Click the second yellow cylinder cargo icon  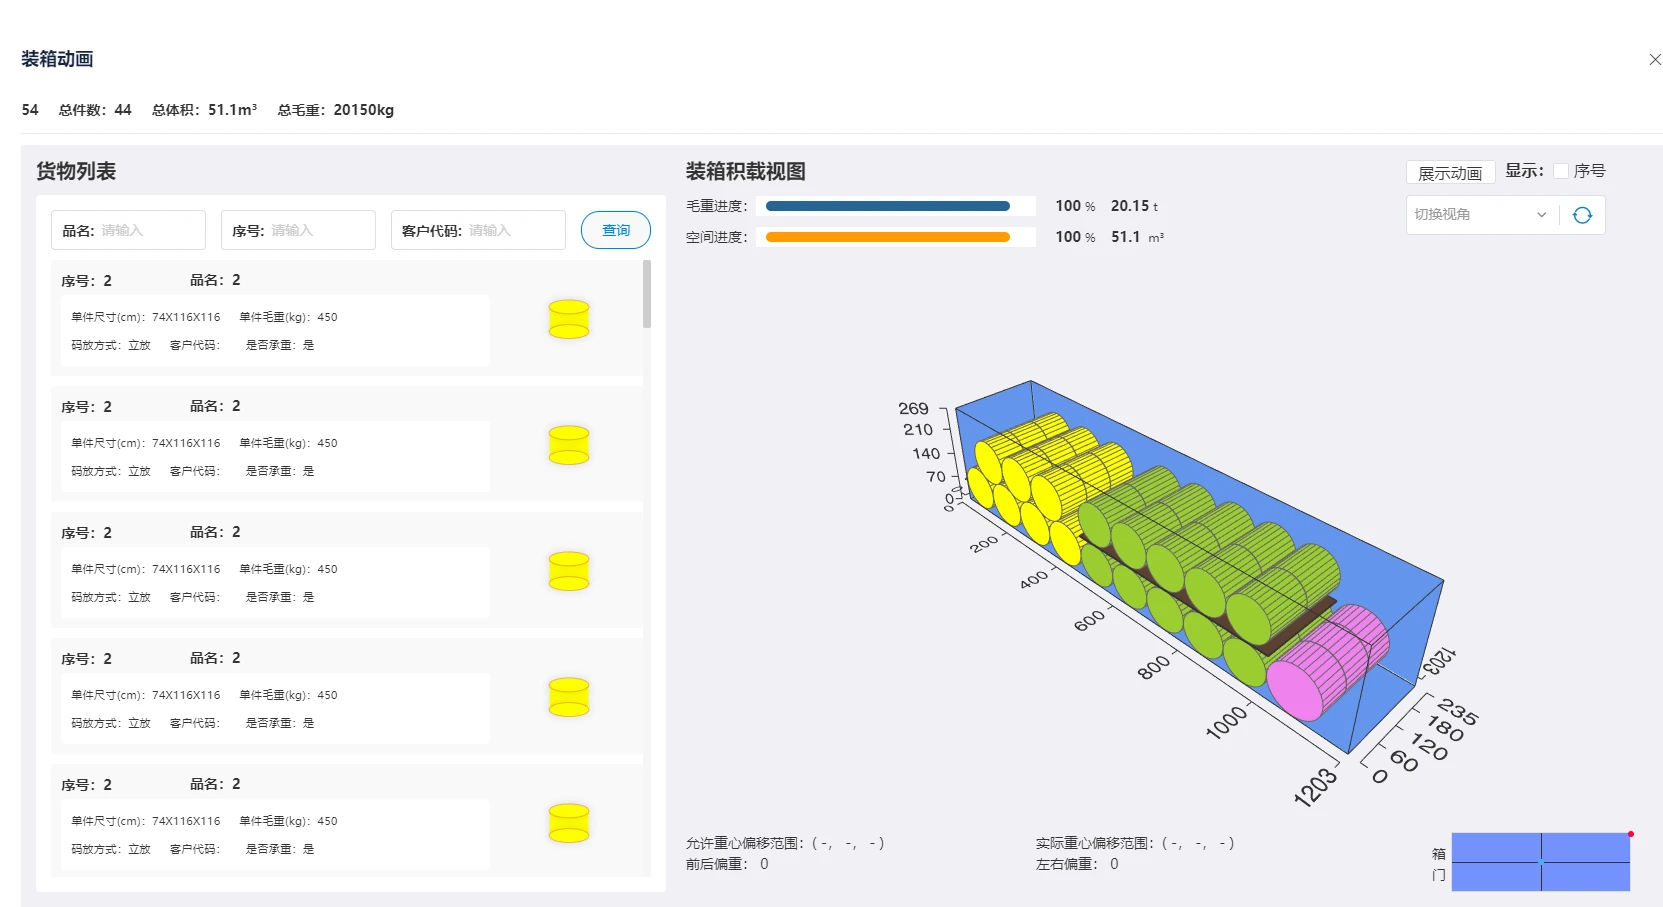(569, 445)
